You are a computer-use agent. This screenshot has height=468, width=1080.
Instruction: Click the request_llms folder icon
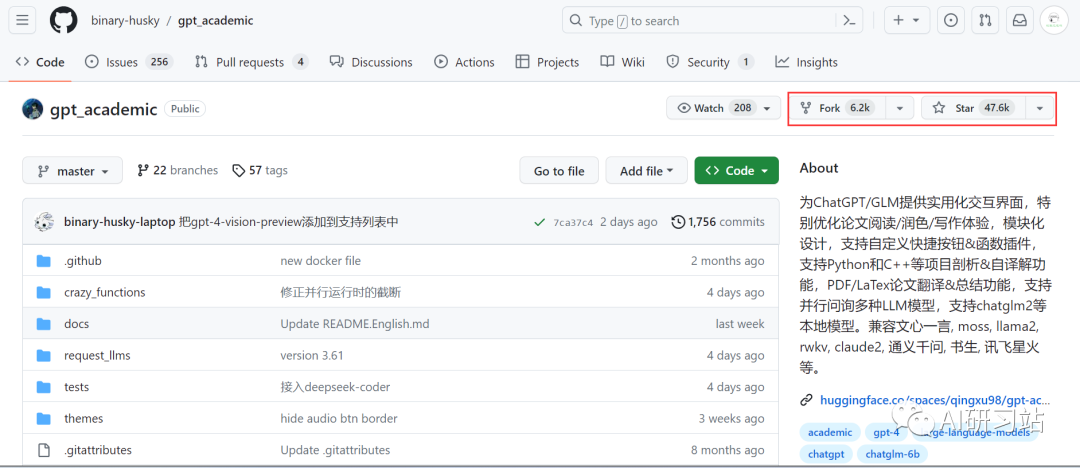click(x=44, y=356)
